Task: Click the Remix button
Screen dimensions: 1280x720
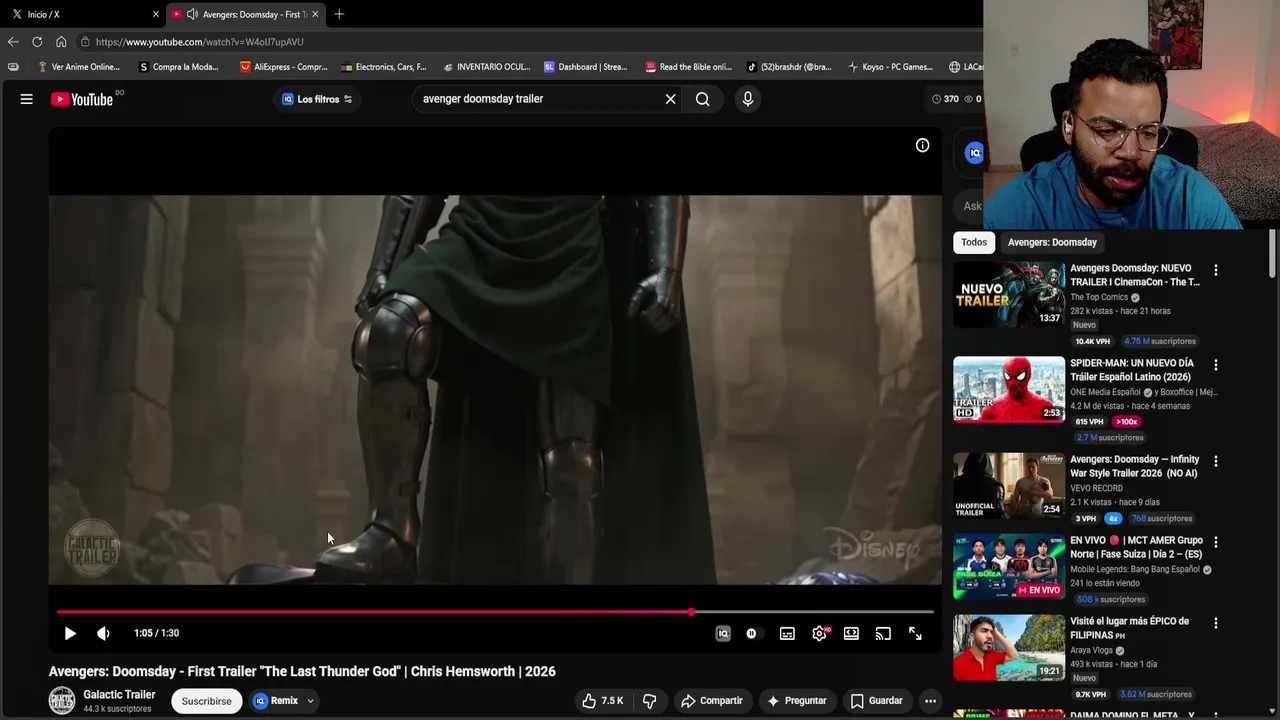Action: (x=276, y=701)
